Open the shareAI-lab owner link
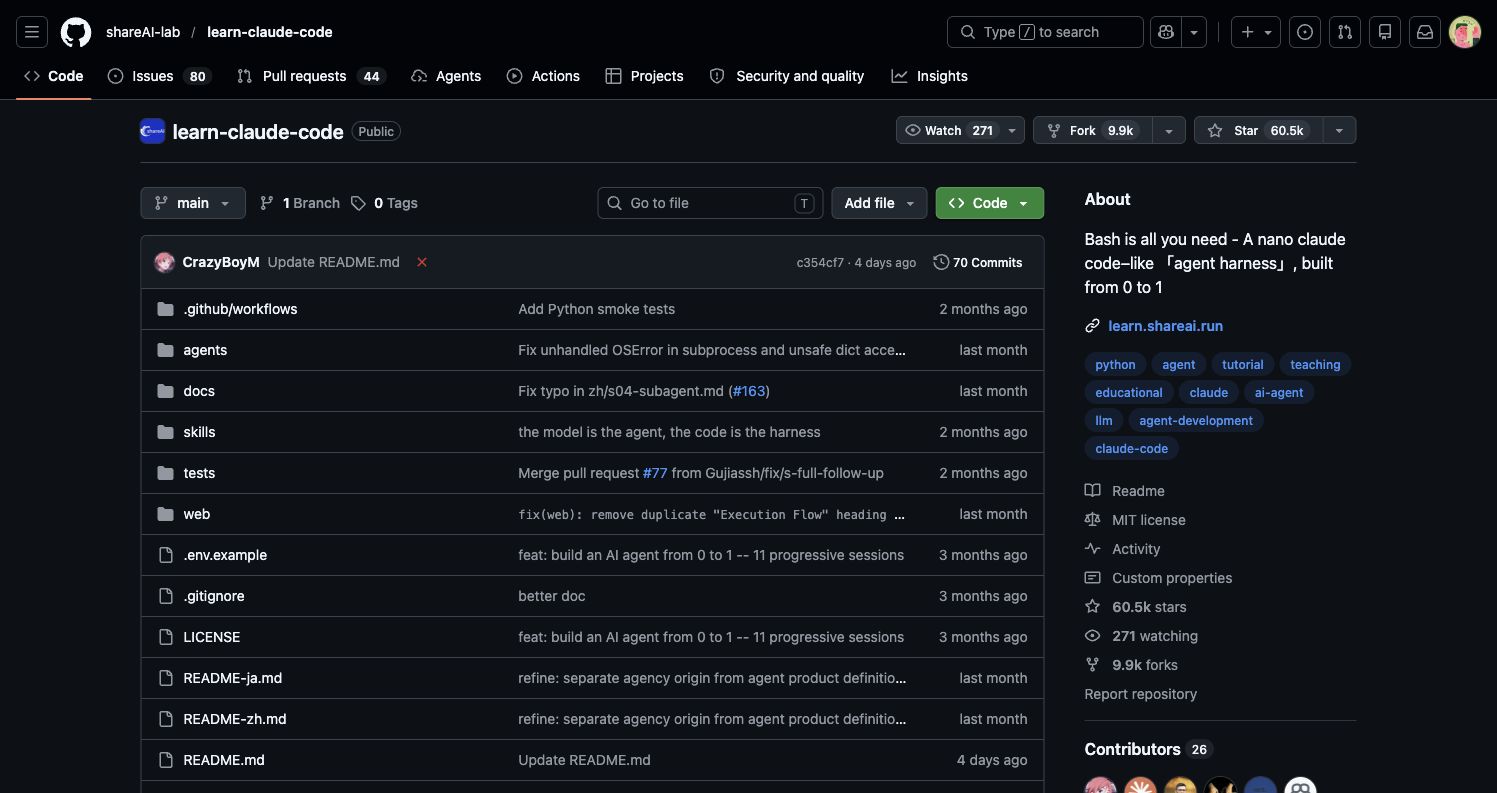 tap(143, 32)
